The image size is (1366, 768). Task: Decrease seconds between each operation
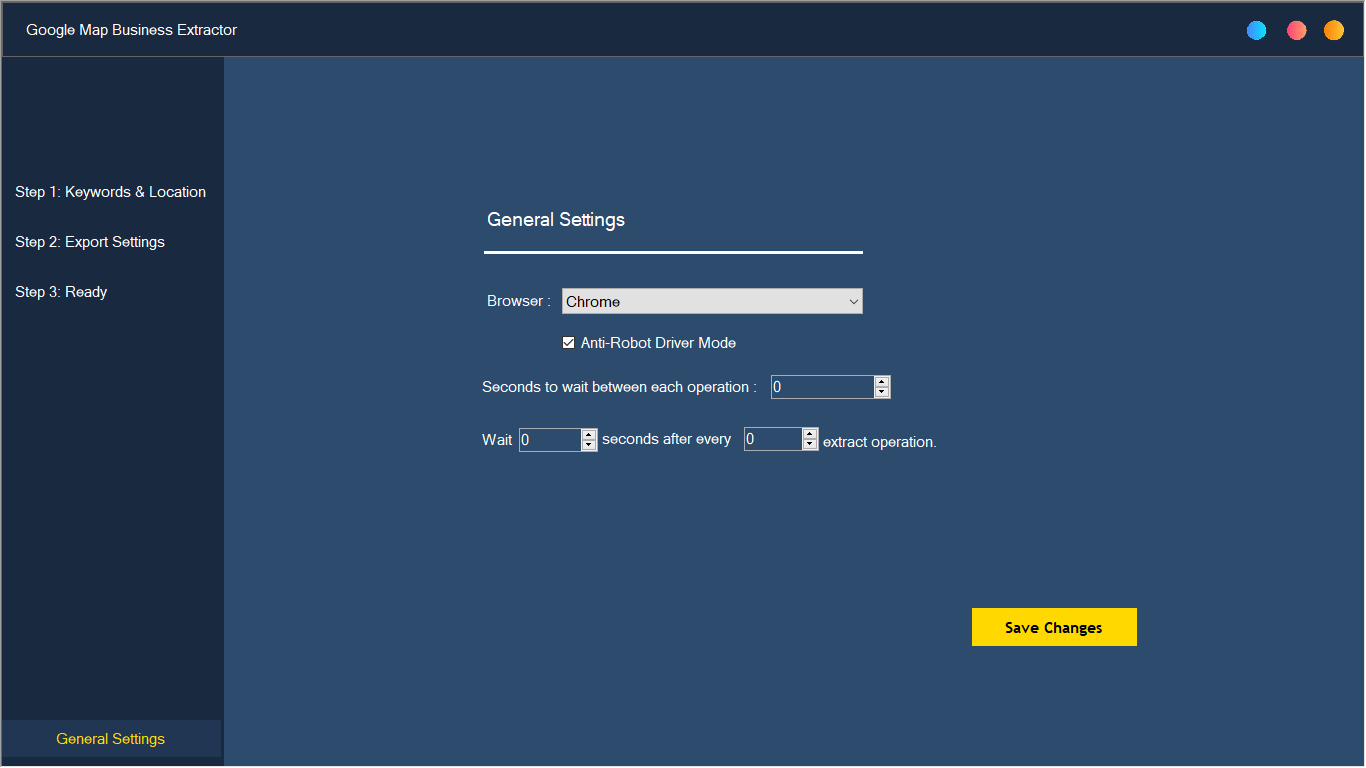tap(881, 392)
